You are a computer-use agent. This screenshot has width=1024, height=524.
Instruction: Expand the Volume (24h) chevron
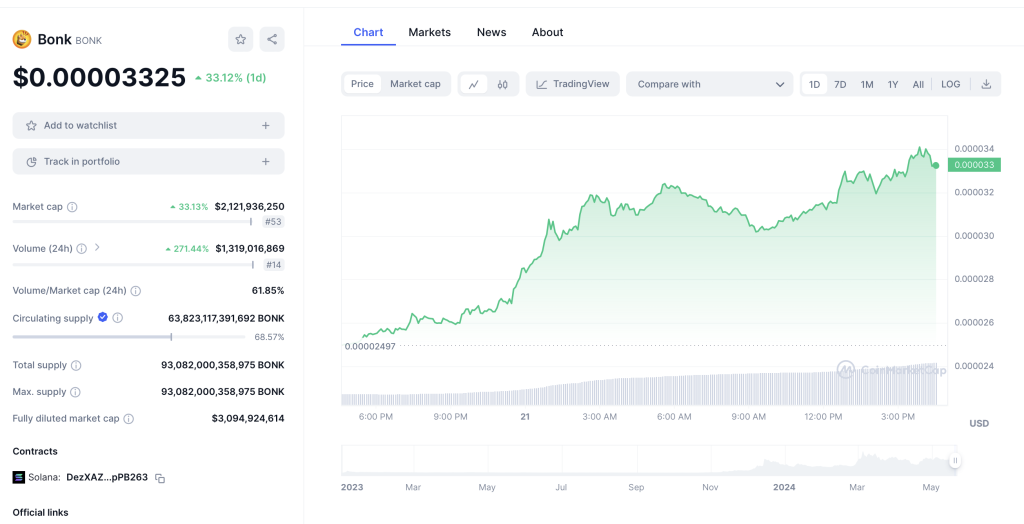(97, 248)
